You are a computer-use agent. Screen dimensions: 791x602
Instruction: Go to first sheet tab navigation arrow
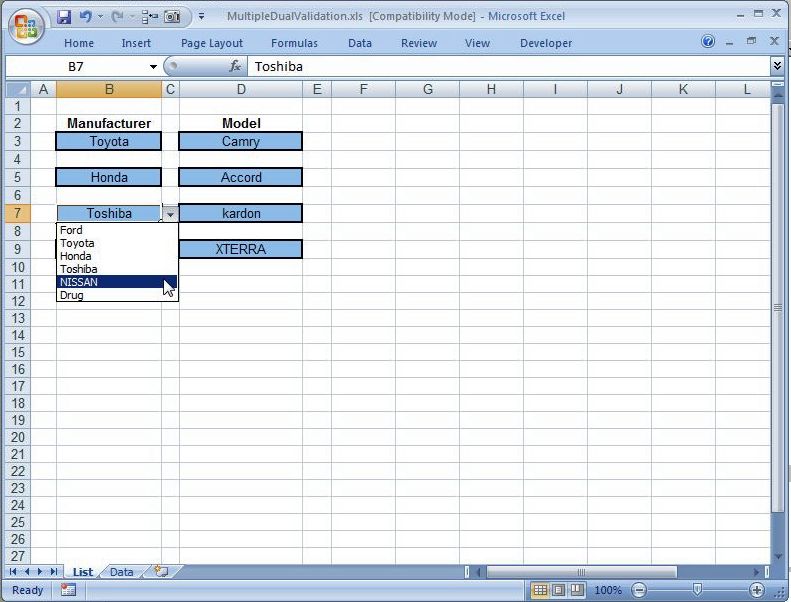pyautogui.click(x=13, y=572)
